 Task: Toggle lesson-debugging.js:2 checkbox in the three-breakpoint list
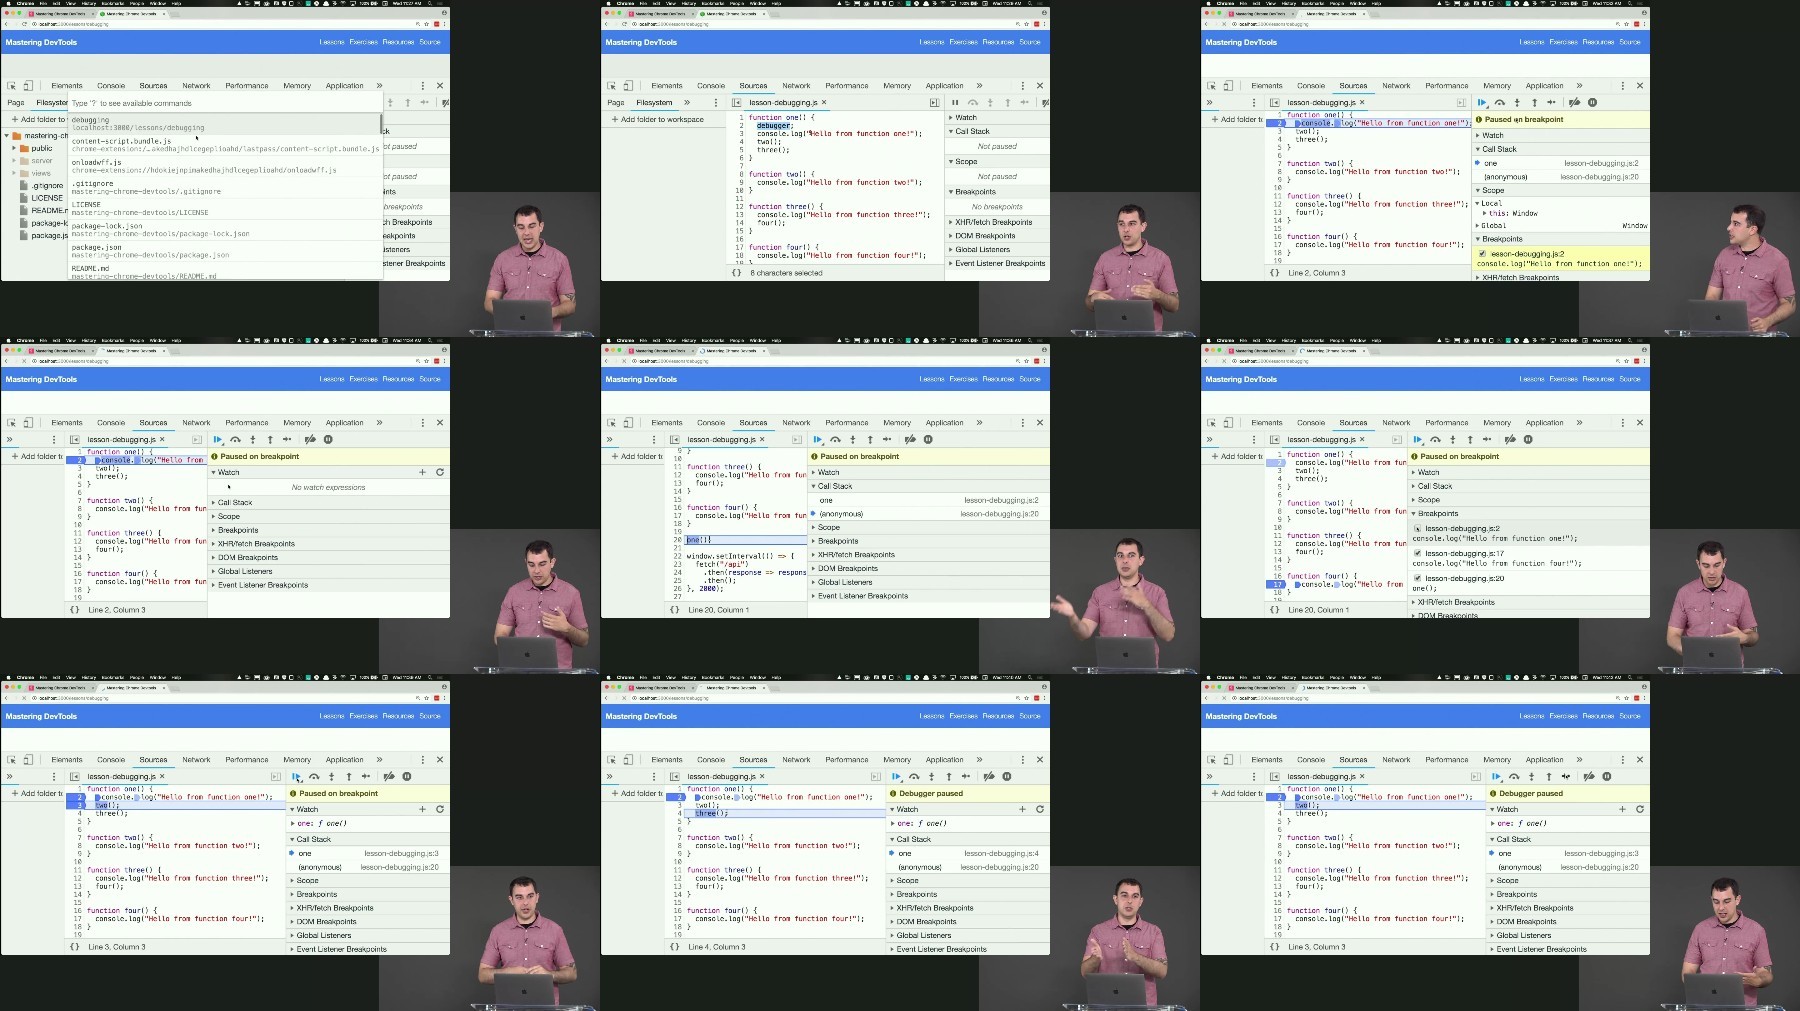1417,528
